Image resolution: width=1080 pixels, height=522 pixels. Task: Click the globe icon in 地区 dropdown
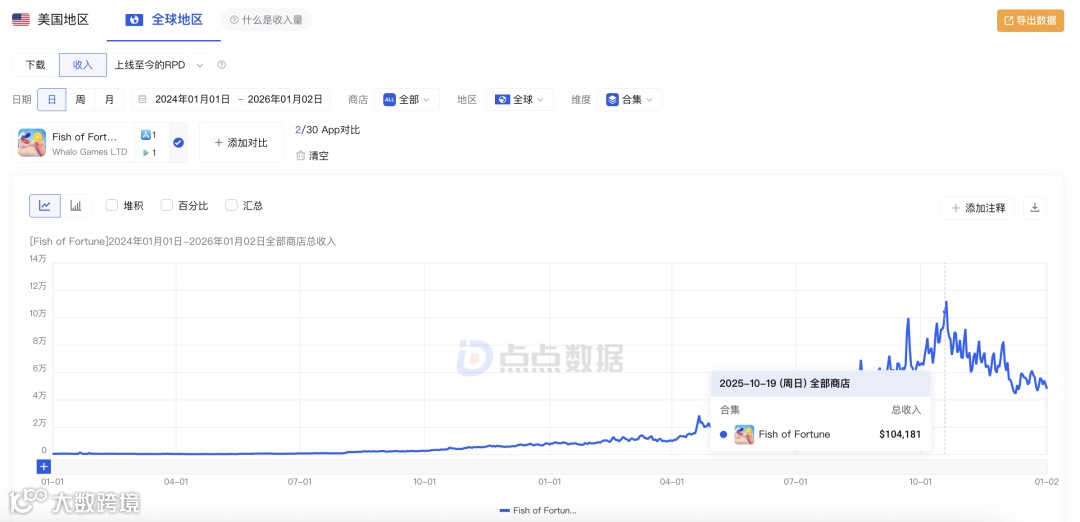pyautogui.click(x=501, y=99)
